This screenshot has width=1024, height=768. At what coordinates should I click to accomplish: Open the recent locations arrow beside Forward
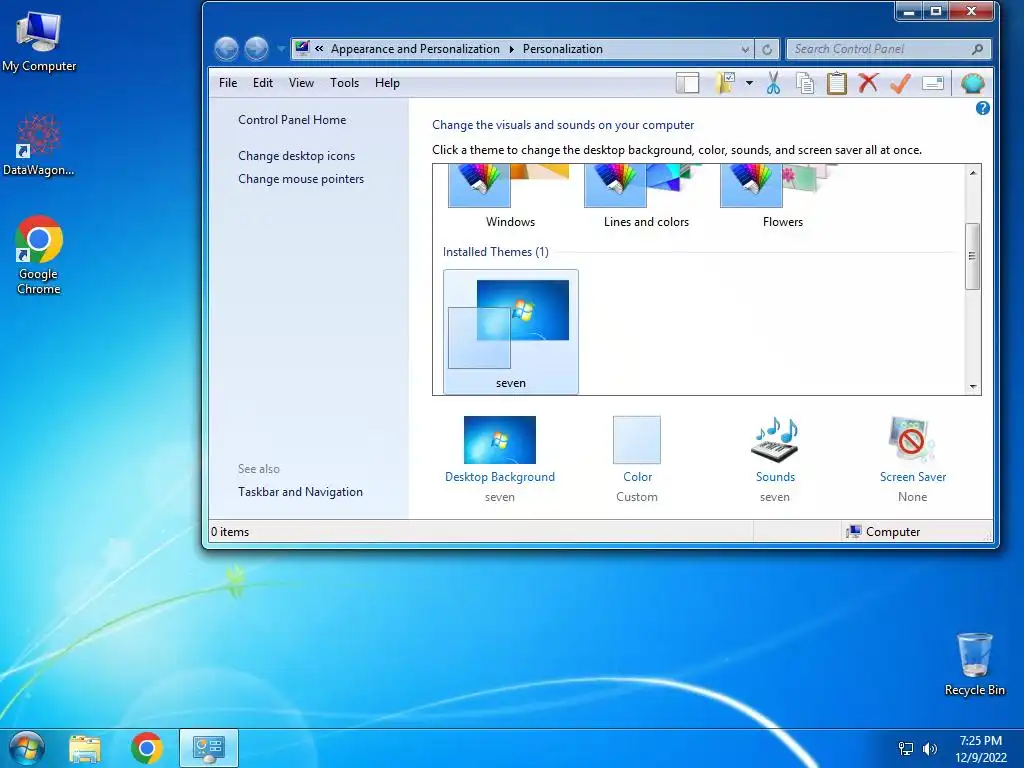pos(281,49)
